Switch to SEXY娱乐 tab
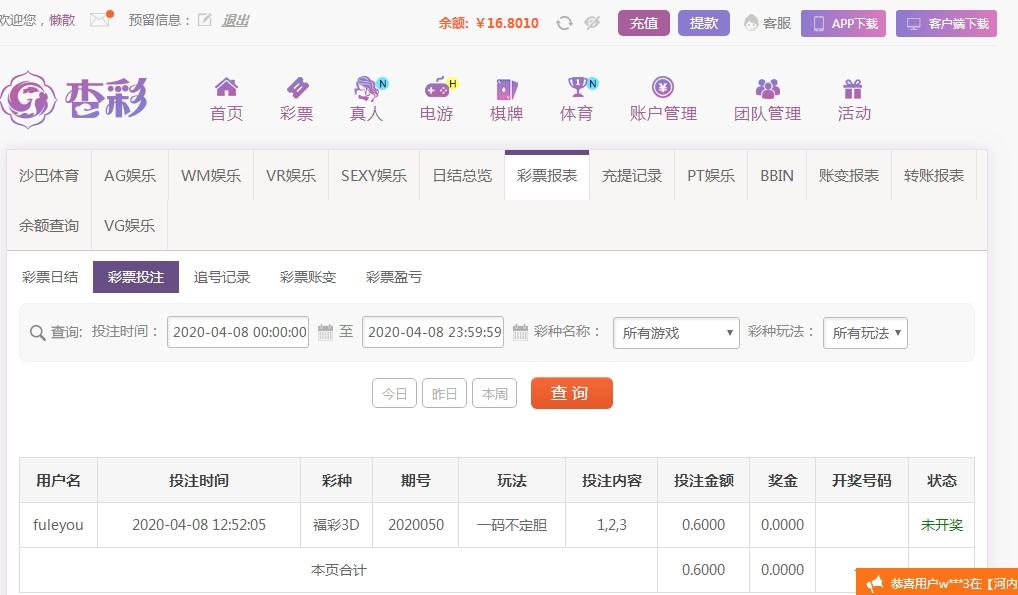1018x595 pixels. (374, 175)
